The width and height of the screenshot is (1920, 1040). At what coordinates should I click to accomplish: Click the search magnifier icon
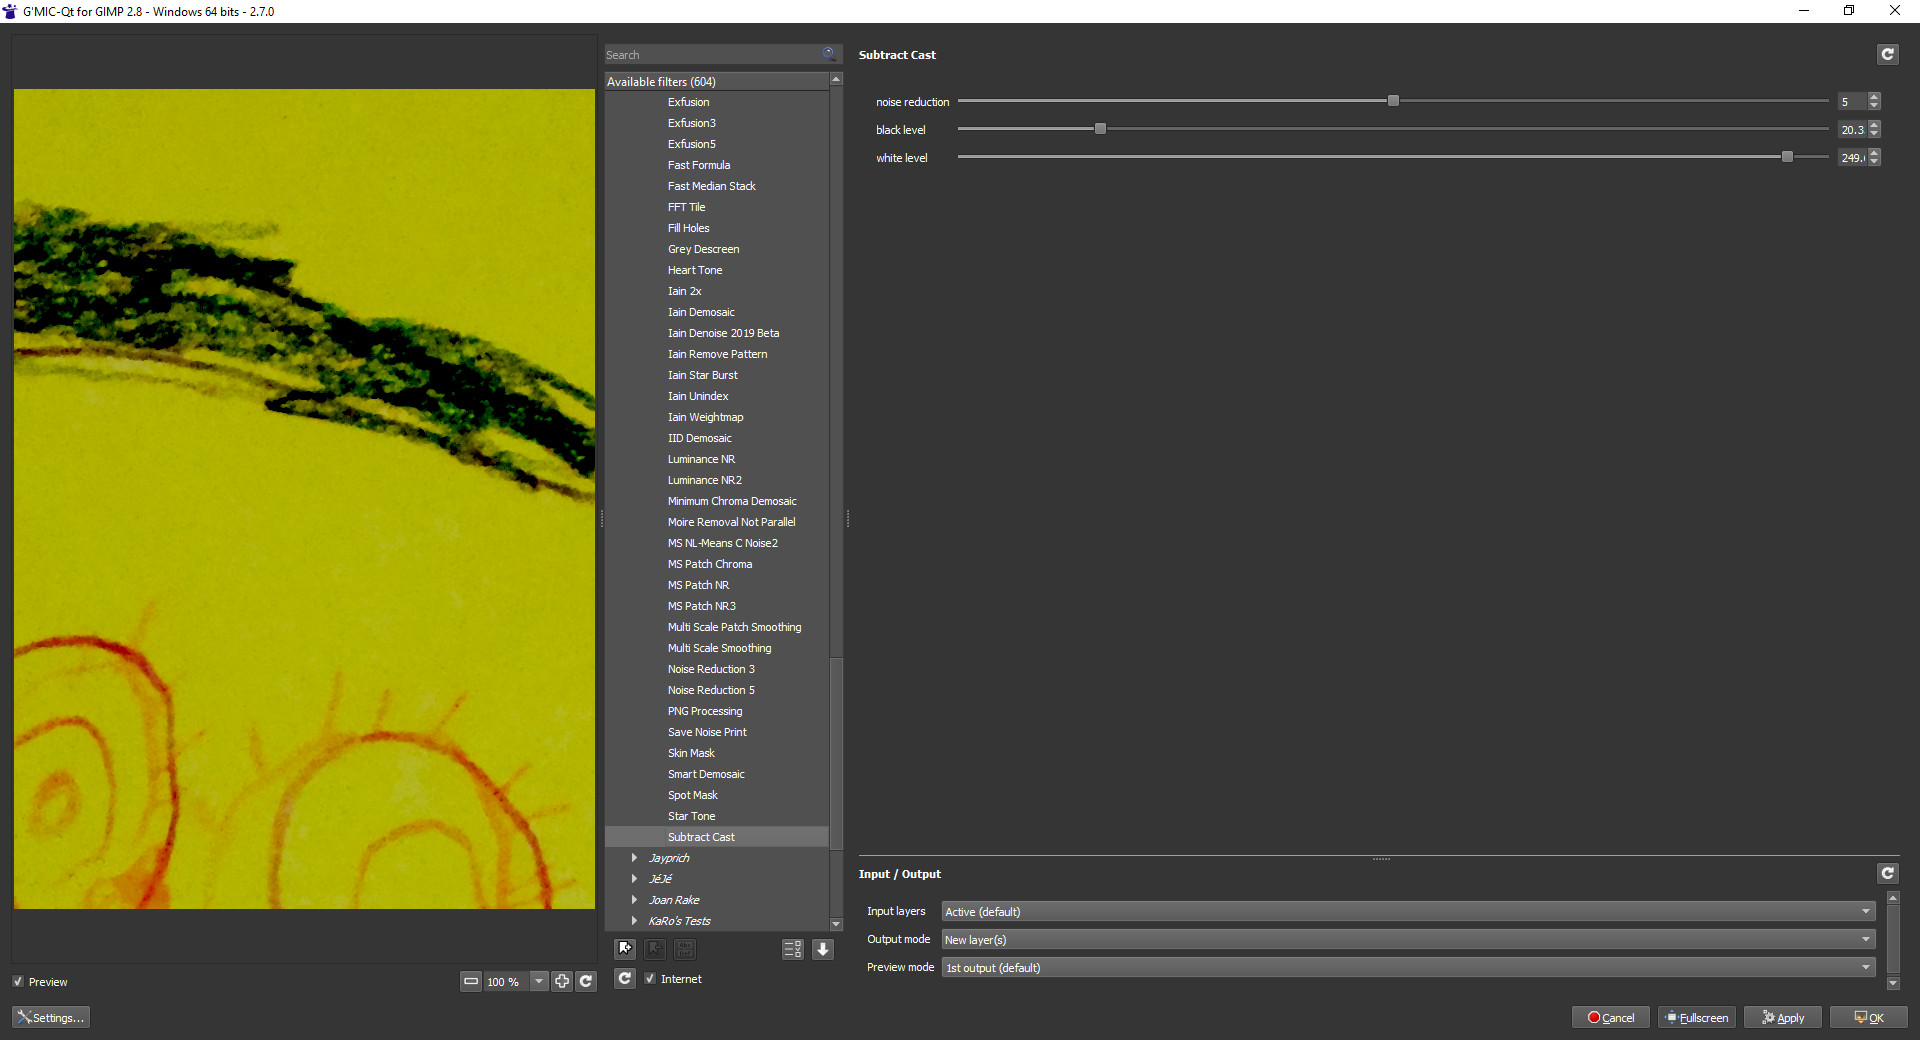829,54
